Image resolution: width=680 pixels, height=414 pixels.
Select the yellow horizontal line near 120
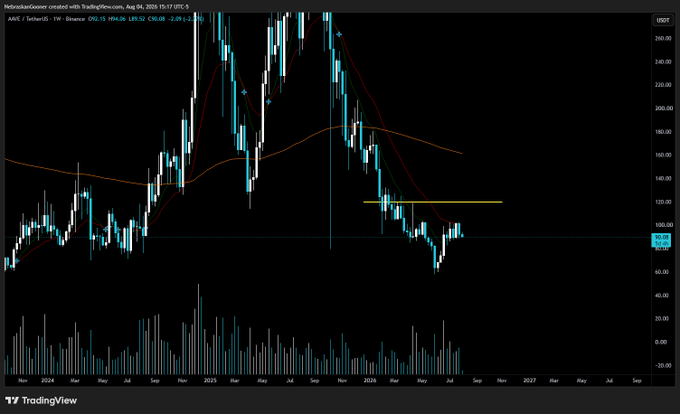[433, 202]
